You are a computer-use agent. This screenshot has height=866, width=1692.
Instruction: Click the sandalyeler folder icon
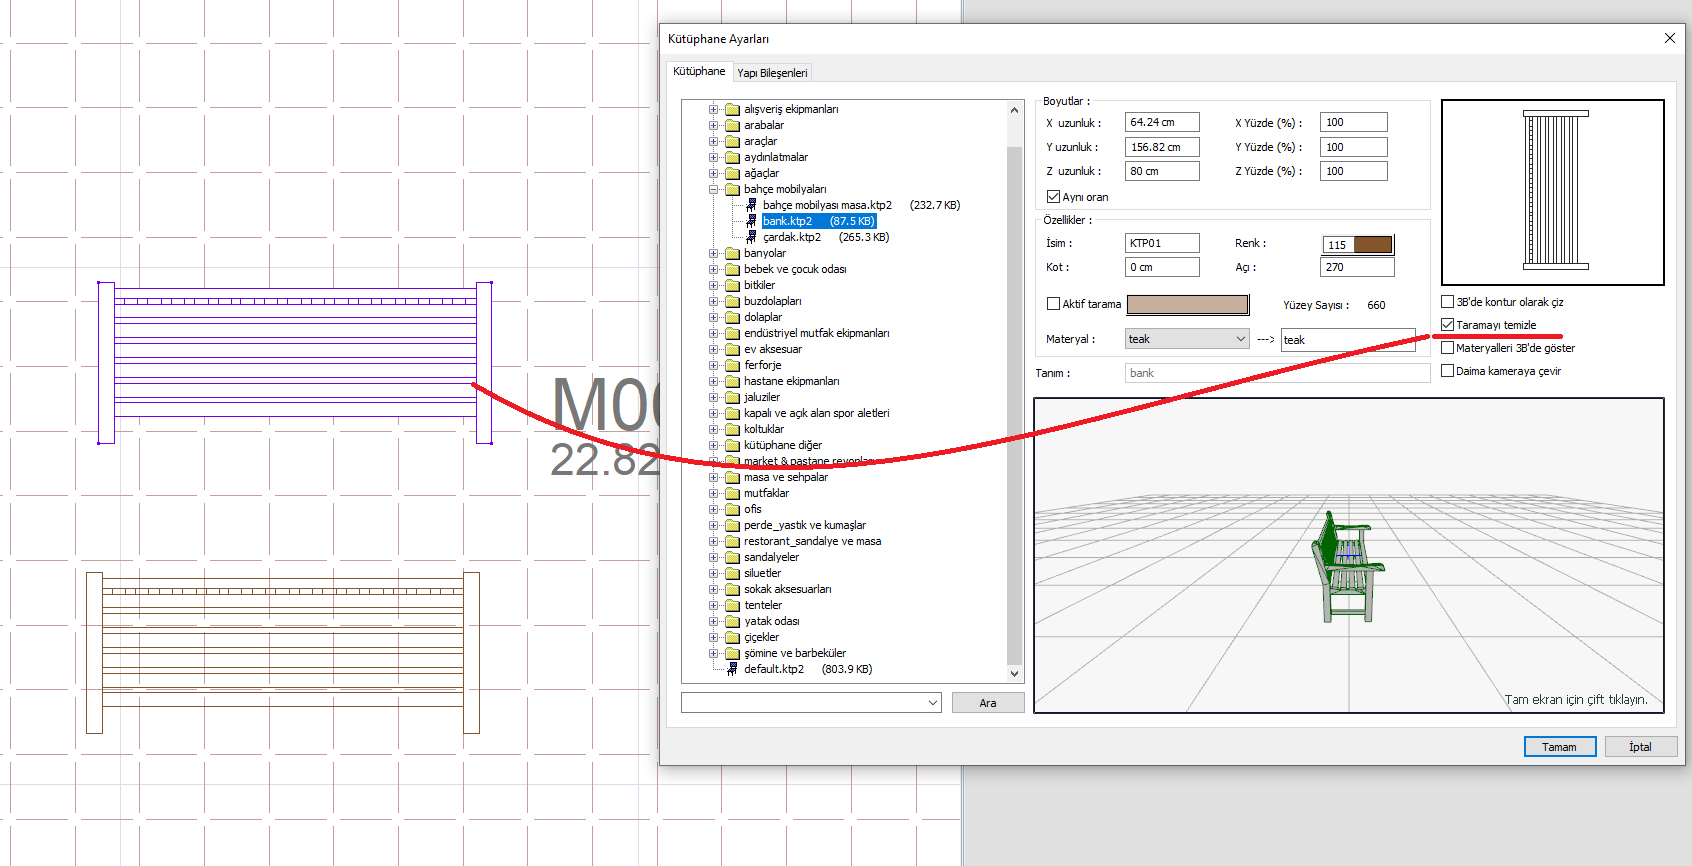[x=733, y=557]
